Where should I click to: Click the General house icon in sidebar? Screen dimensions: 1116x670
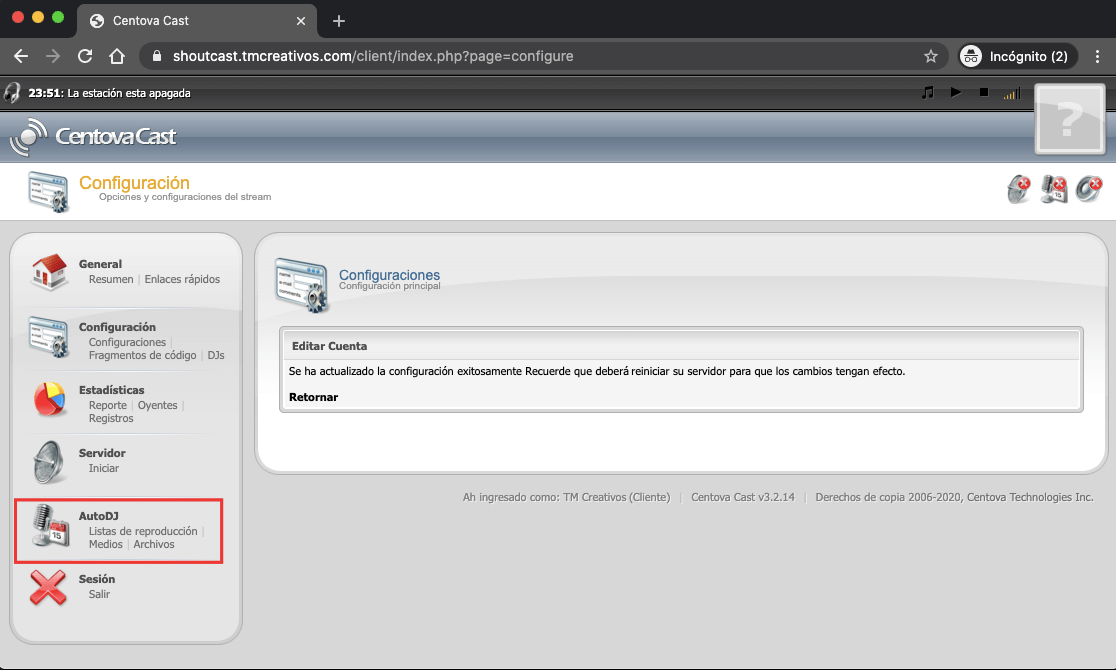coord(48,271)
